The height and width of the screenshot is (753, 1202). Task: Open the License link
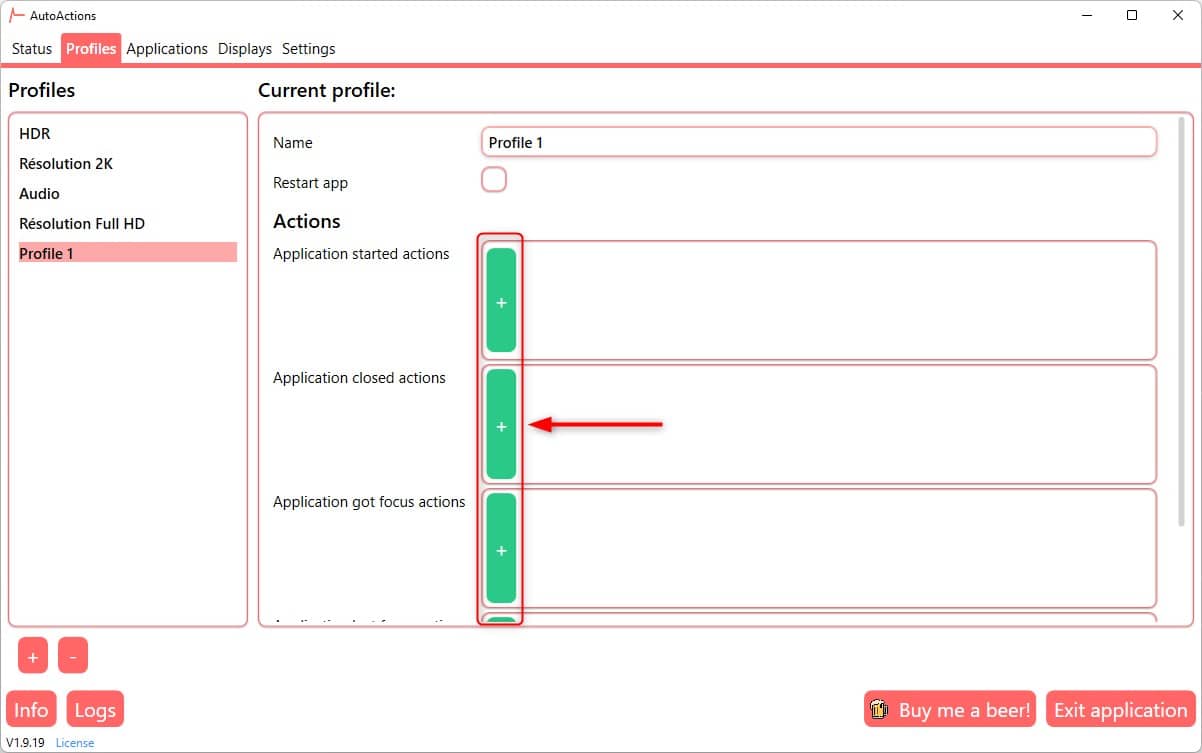pos(75,742)
